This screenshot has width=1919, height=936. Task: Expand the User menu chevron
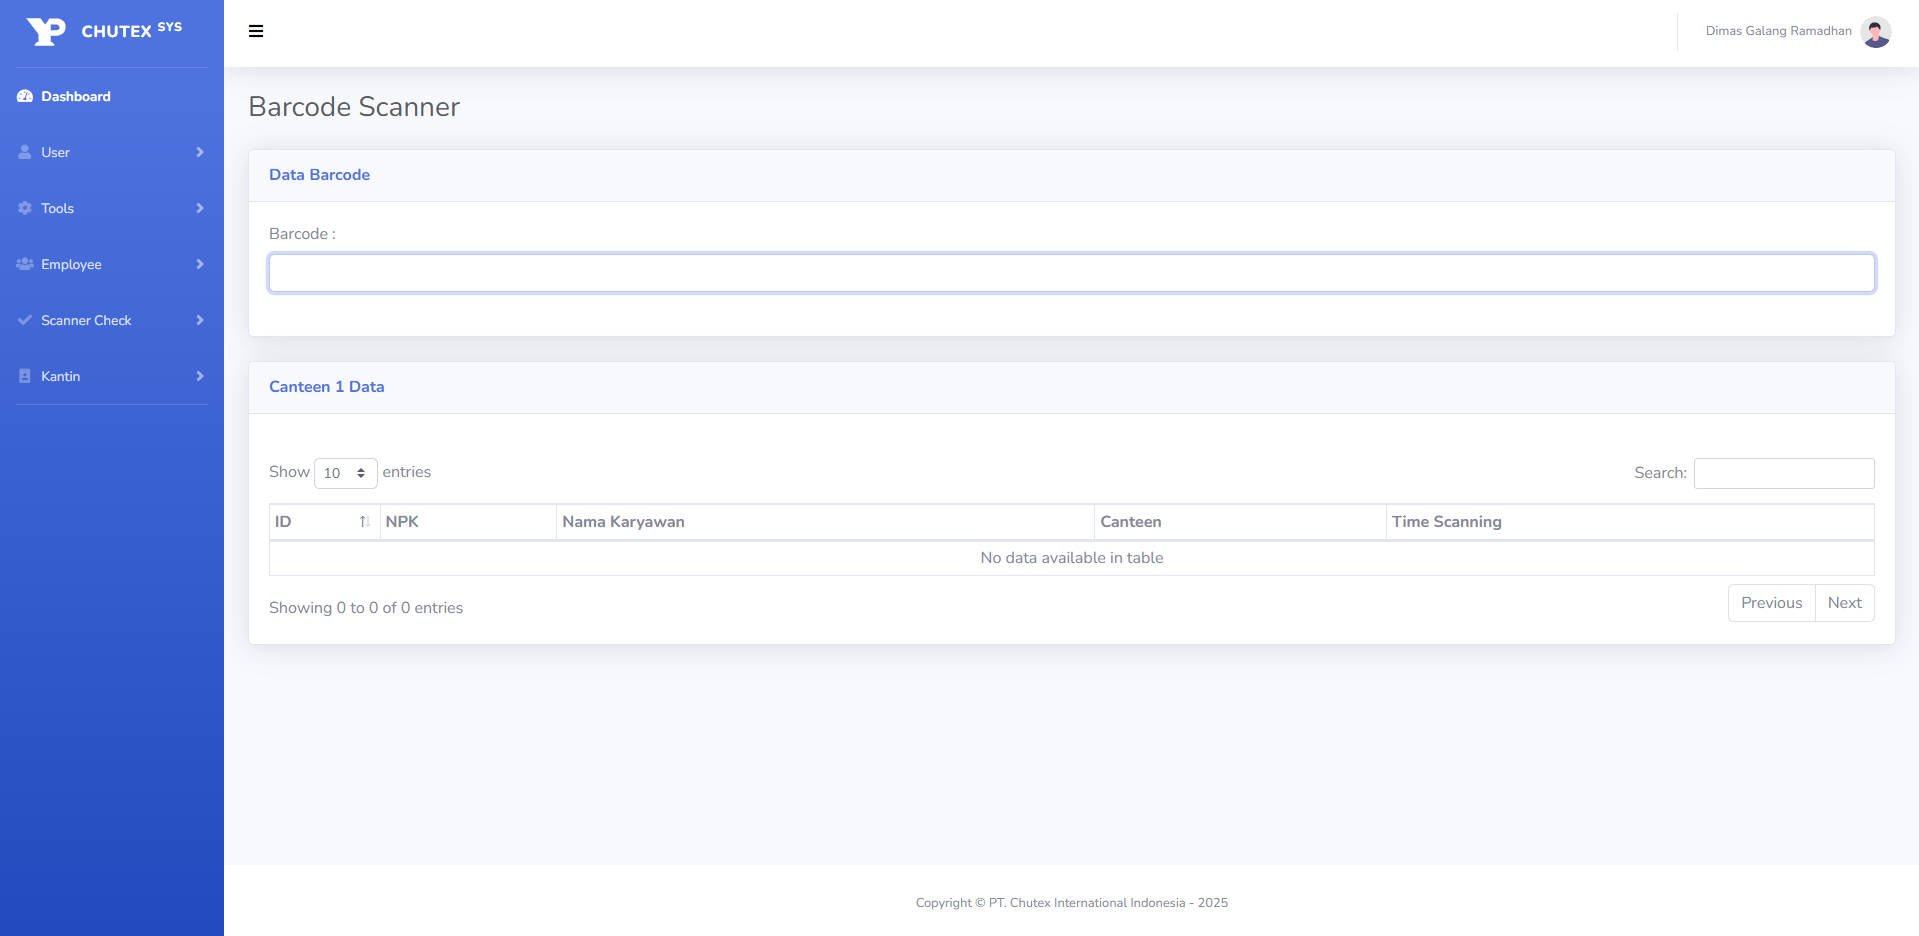coord(200,153)
